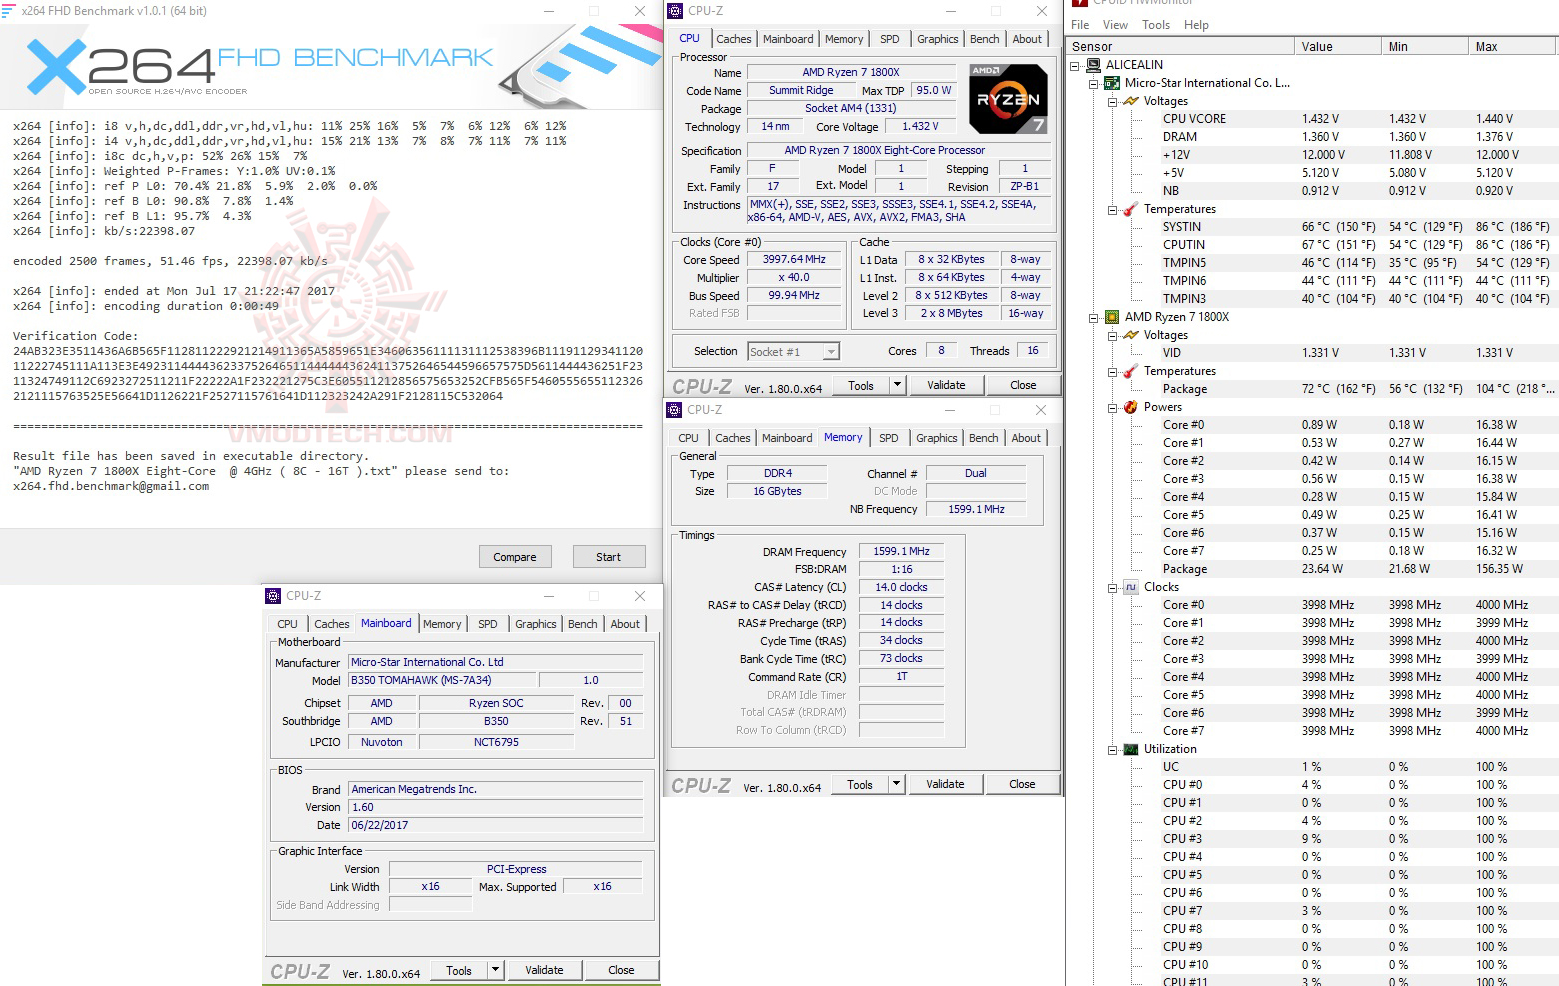Switch to the SPD tab in CPU-Z

tap(889, 38)
